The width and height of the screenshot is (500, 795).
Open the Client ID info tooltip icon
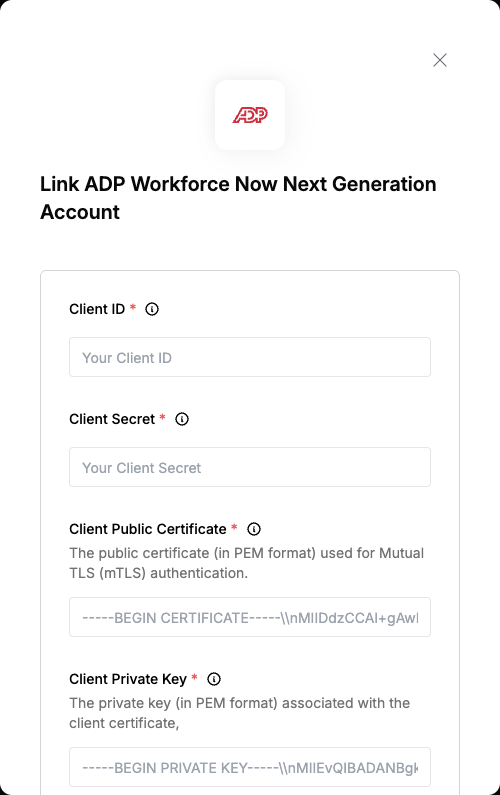[152, 309]
